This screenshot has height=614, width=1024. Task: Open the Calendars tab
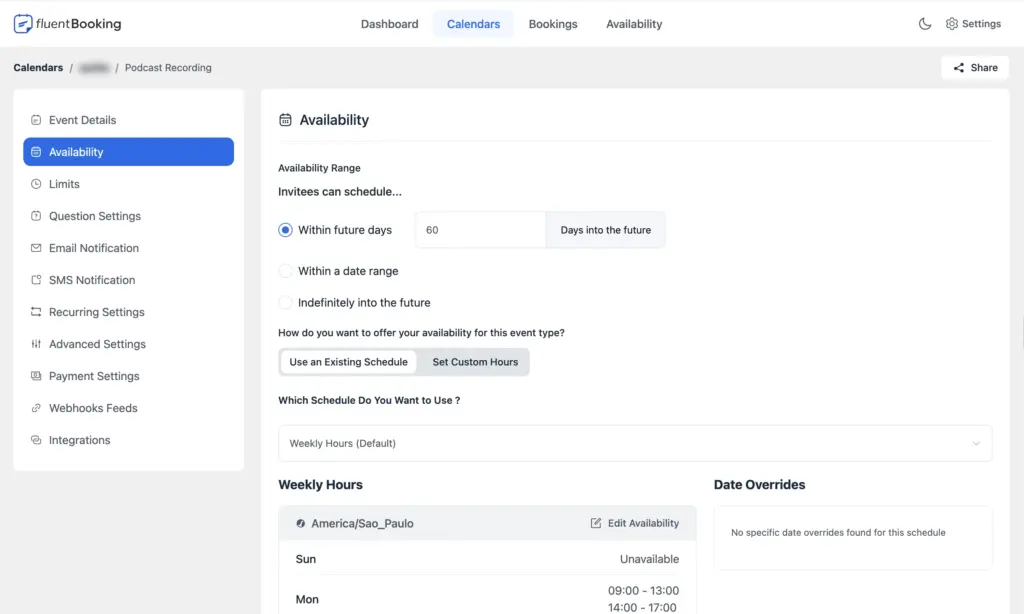point(473,24)
